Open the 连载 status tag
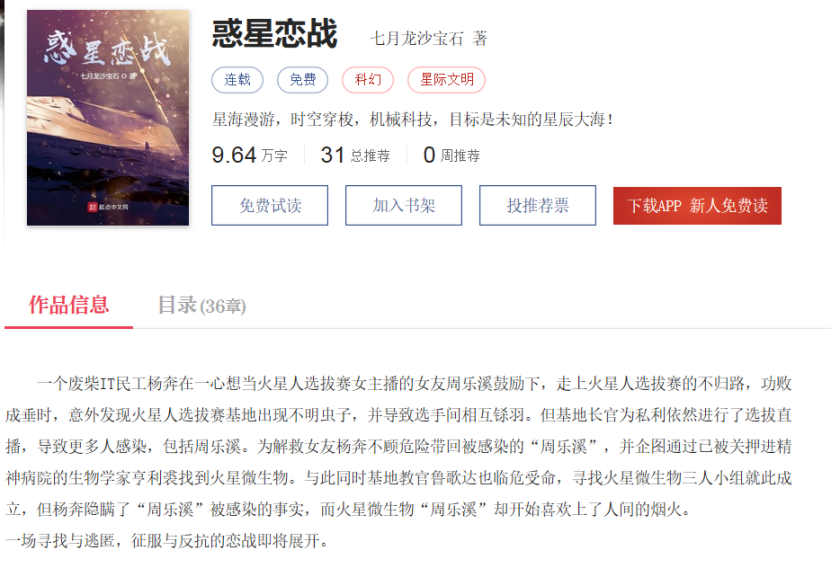 click(x=237, y=80)
